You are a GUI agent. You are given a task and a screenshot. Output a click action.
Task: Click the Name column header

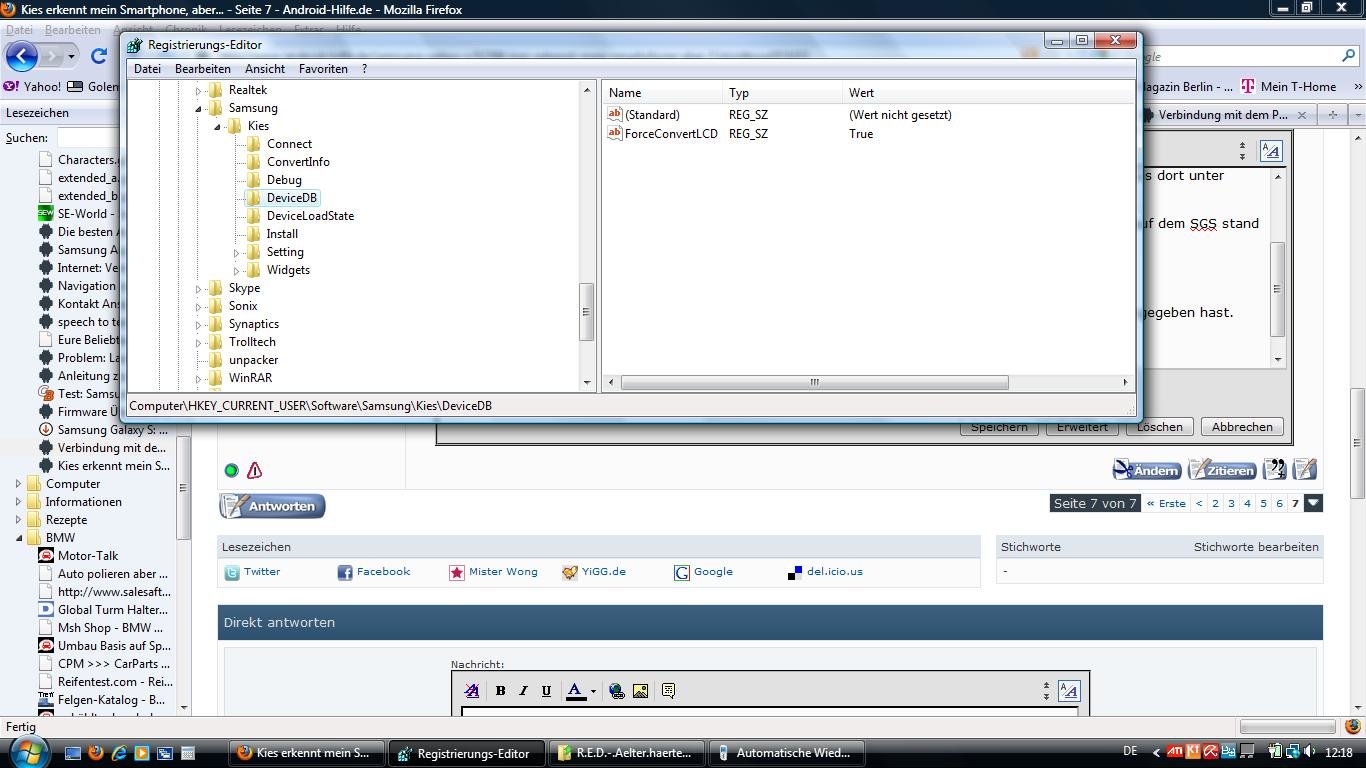point(661,93)
